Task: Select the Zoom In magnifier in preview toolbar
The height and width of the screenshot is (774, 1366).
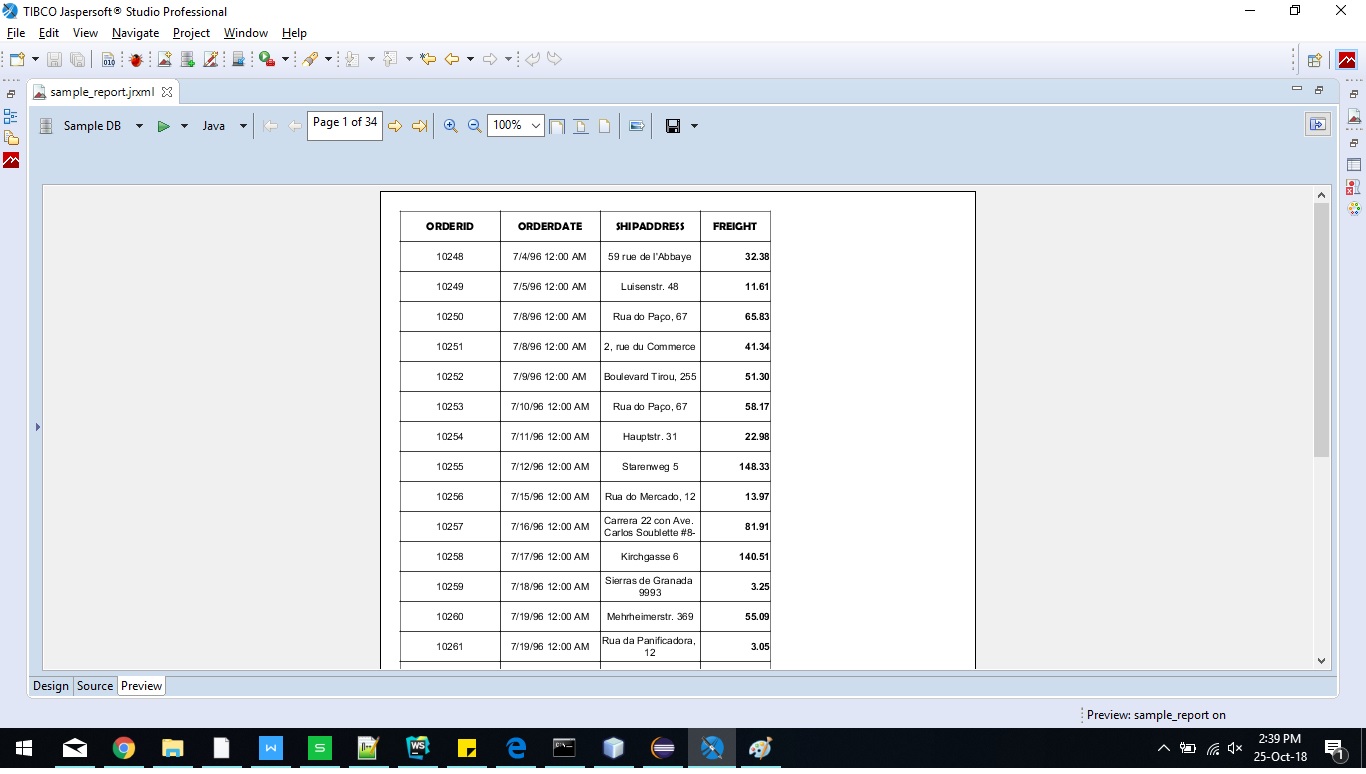Action: click(x=450, y=125)
